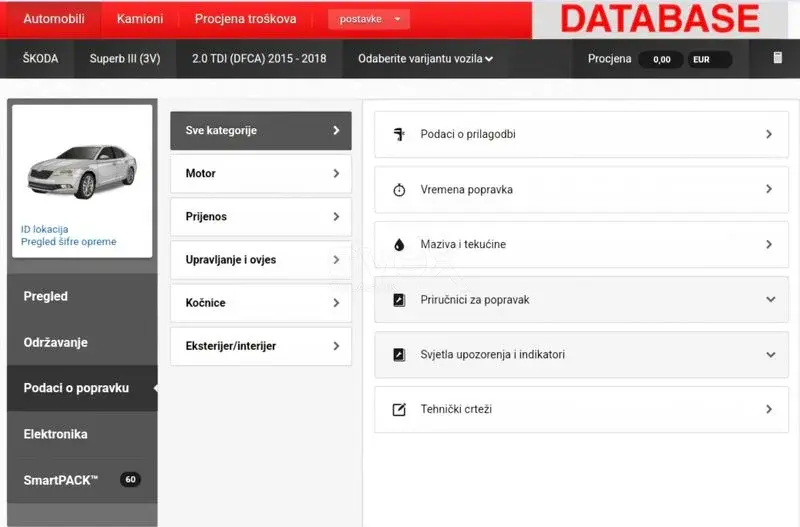This screenshot has width=800, height=527.
Task: Open Procjena troškova tab
Action: pos(245,19)
